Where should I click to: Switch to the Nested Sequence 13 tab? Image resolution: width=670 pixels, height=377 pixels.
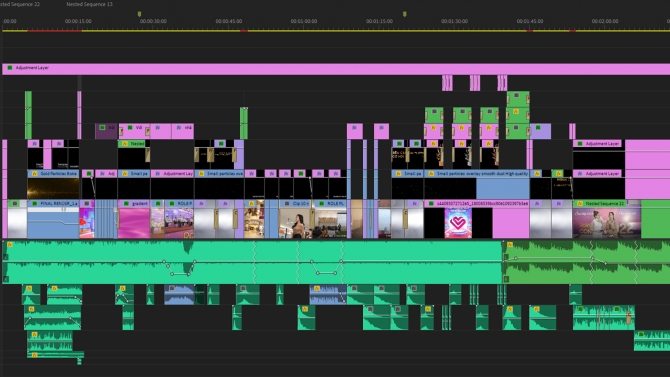pyautogui.click(x=89, y=4)
